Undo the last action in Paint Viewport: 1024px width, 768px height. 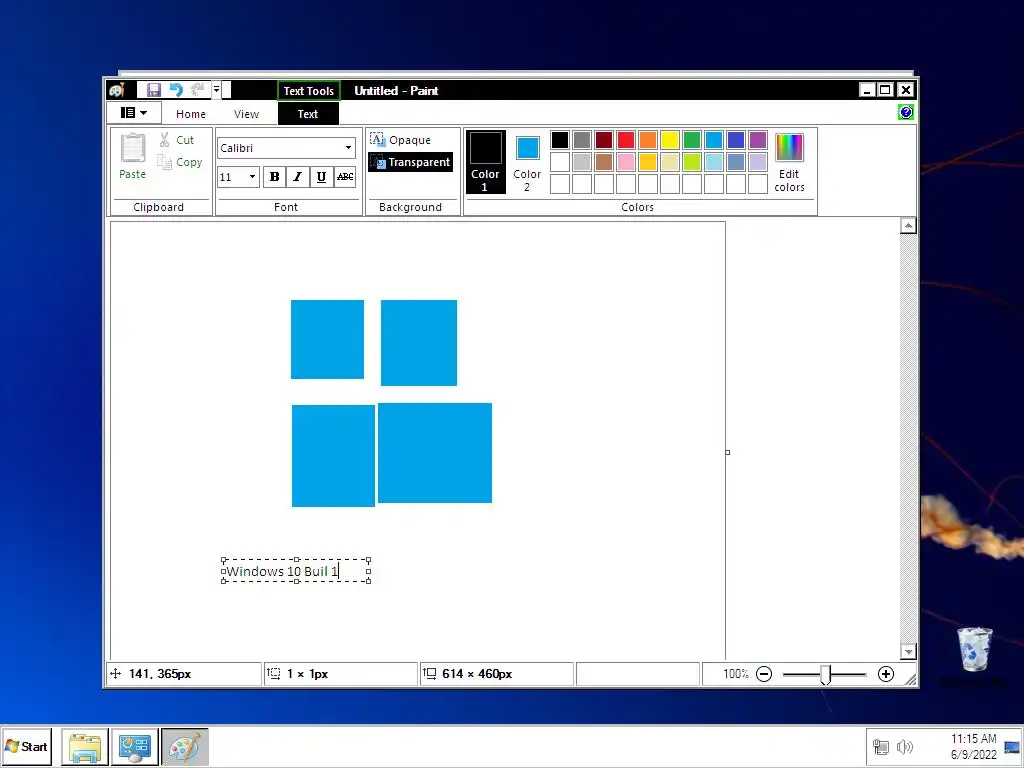(x=176, y=90)
